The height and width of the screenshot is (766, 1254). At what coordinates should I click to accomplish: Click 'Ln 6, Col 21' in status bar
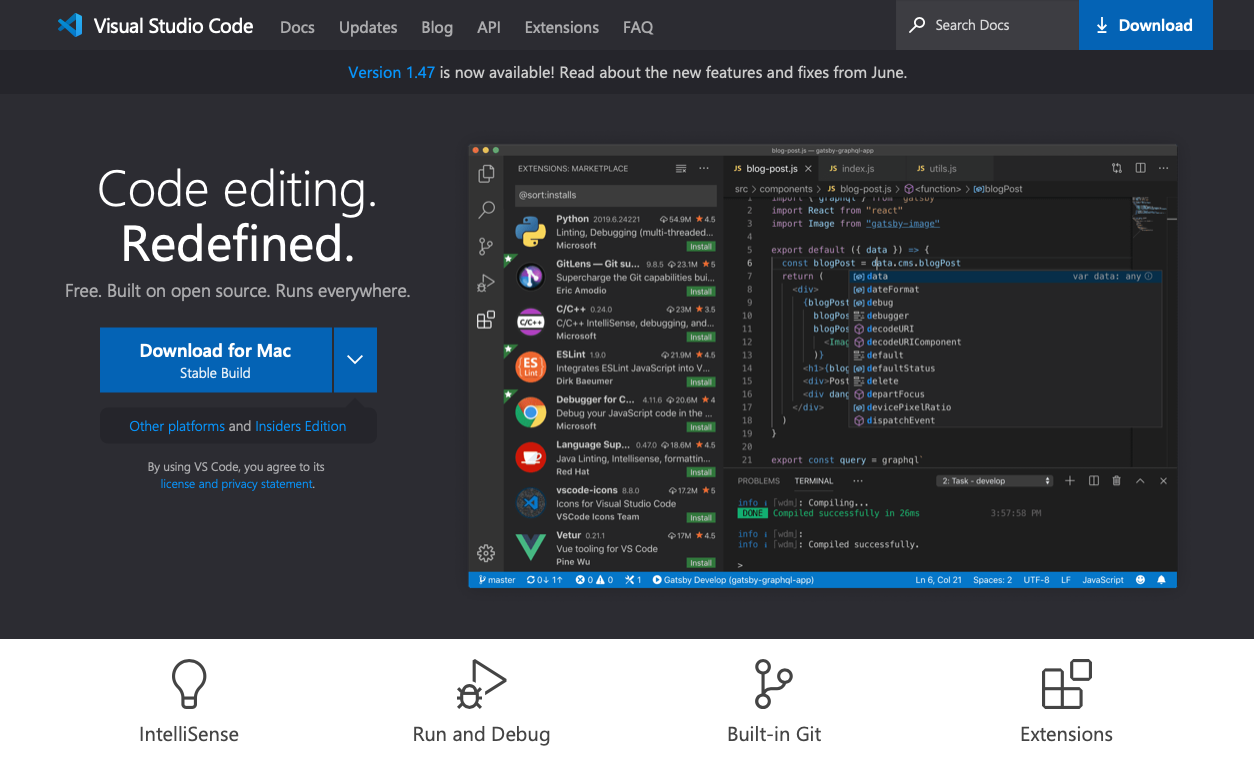[x=938, y=580]
